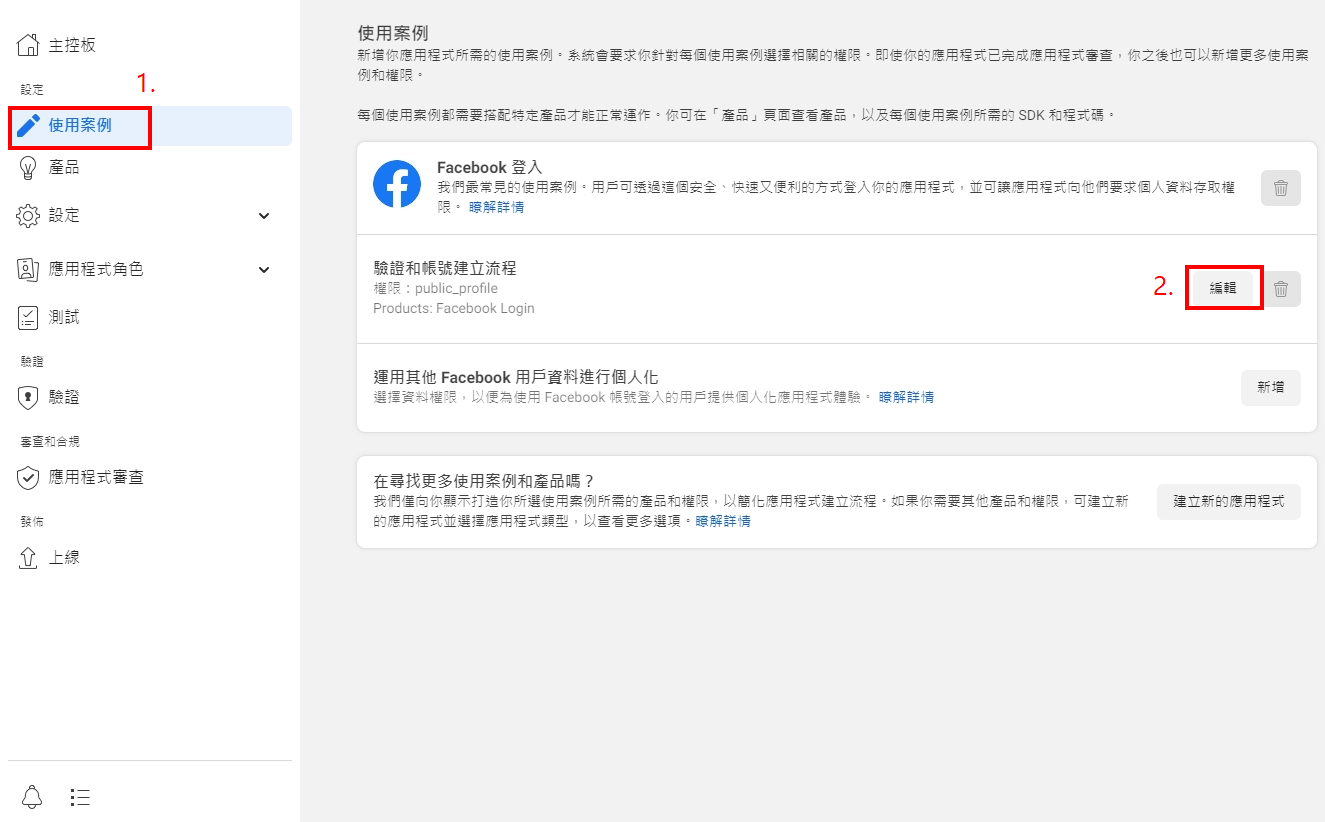
Task: Select 使用案例 in the sidebar
Action: 150,126
